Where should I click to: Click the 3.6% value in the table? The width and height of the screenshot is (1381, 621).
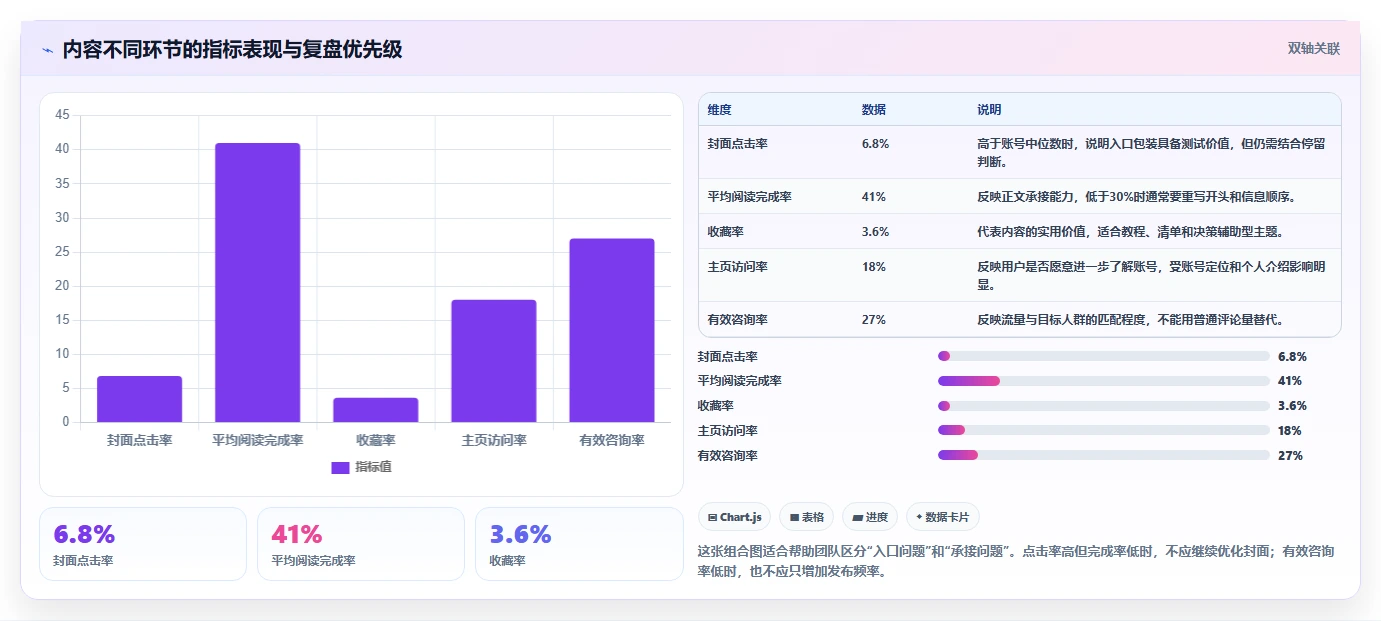click(x=875, y=232)
